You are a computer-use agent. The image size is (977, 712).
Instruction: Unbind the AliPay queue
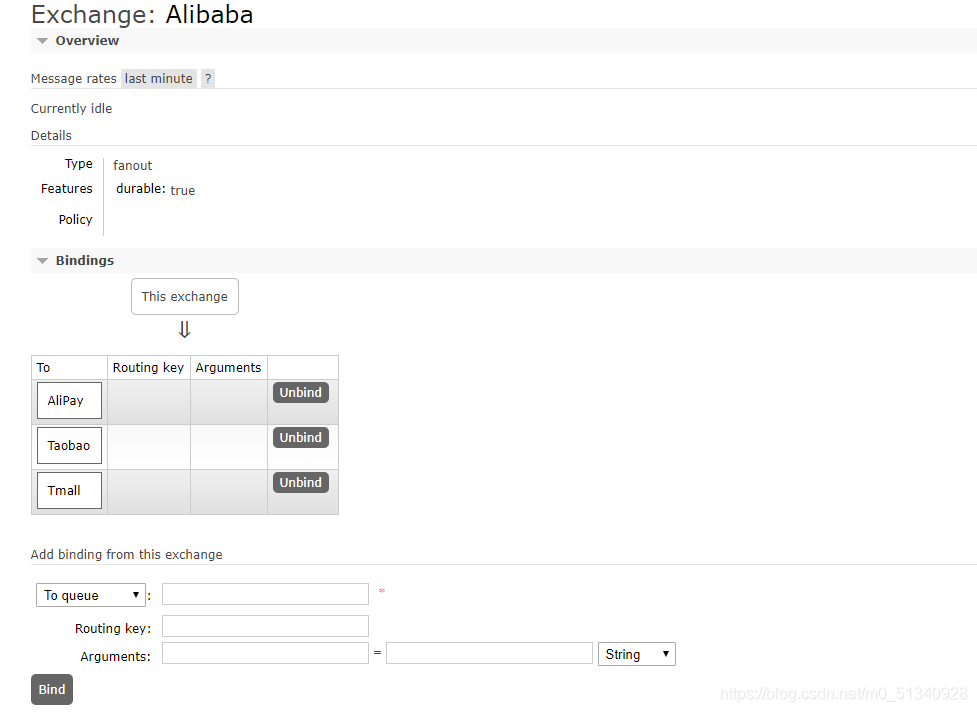[x=300, y=392]
